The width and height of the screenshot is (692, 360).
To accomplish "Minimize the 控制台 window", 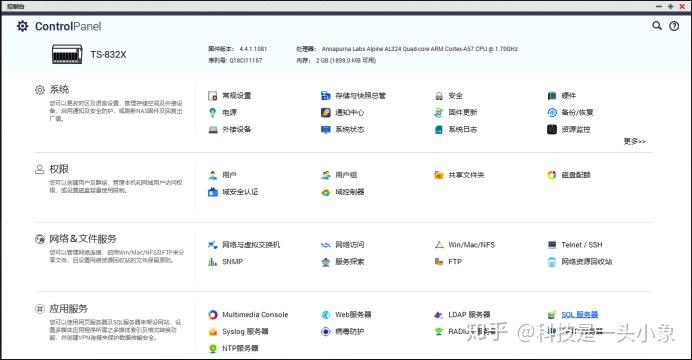I will tap(659, 6).
